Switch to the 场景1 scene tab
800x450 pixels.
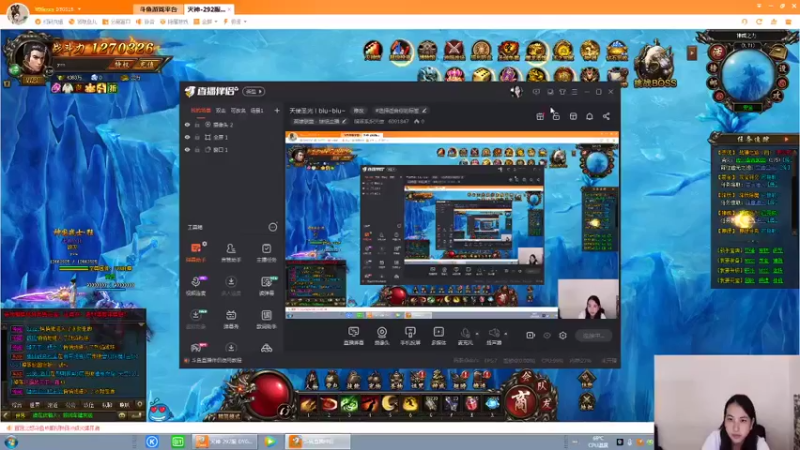coord(257,110)
